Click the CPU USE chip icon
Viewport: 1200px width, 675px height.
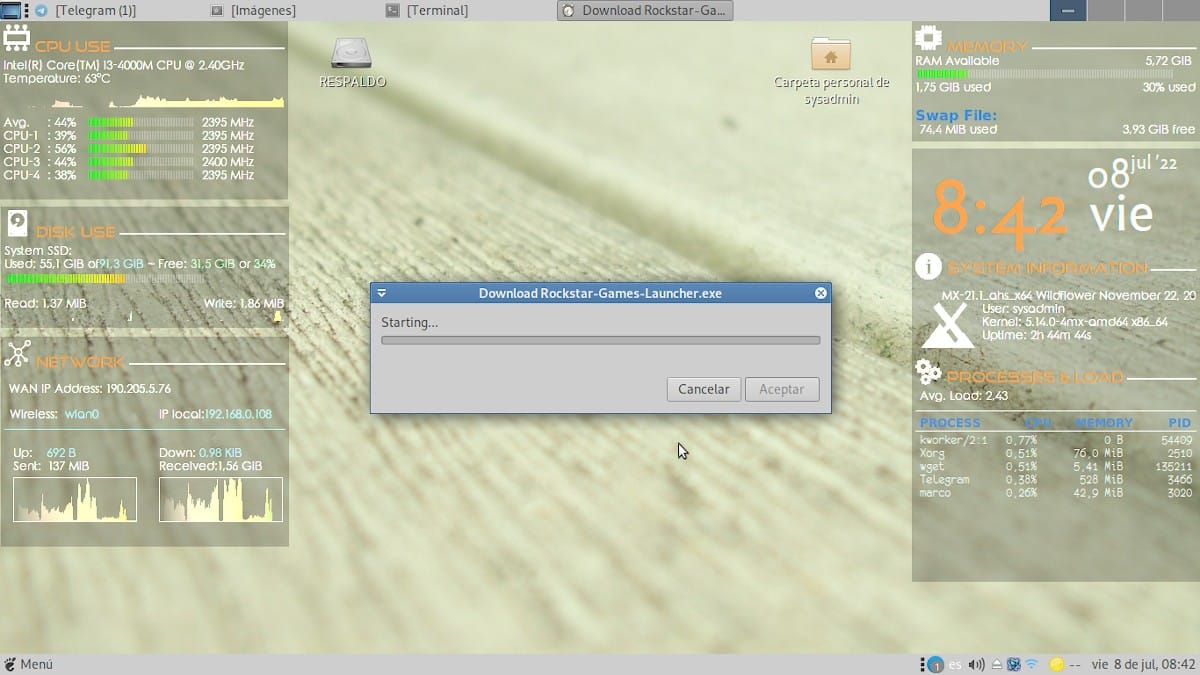17,39
